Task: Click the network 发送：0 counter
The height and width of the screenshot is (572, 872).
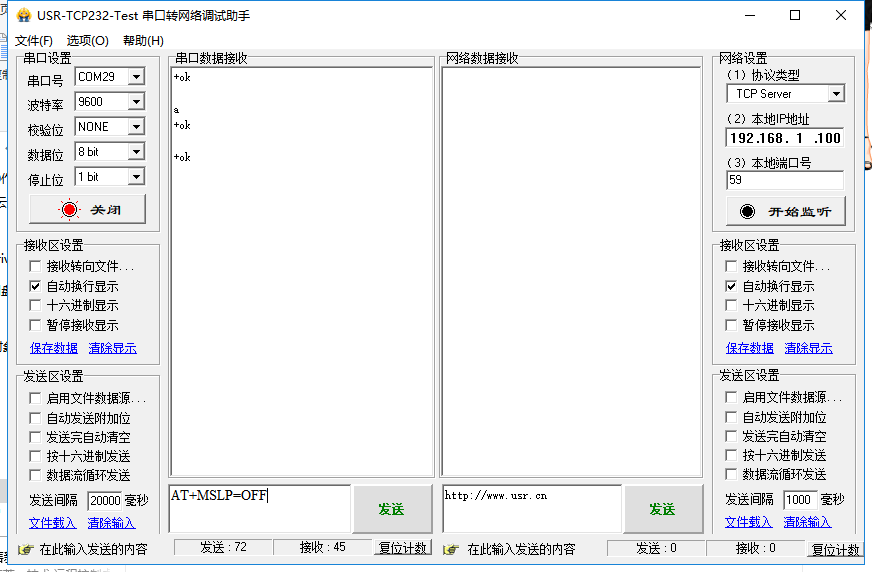Action: (656, 548)
